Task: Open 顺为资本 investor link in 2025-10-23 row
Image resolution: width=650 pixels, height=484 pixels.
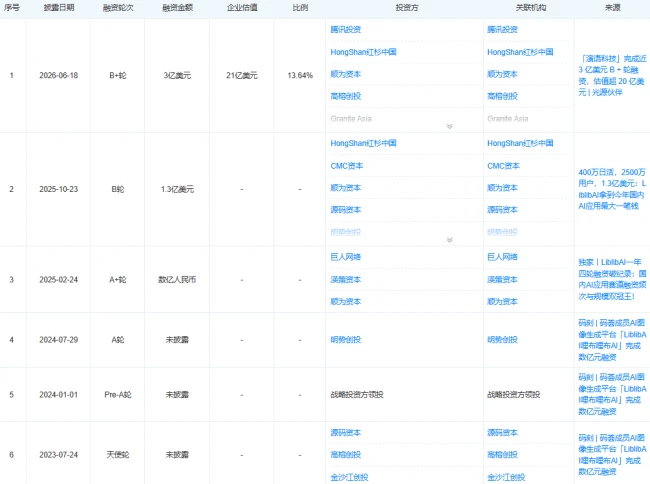Action: [346, 188]
